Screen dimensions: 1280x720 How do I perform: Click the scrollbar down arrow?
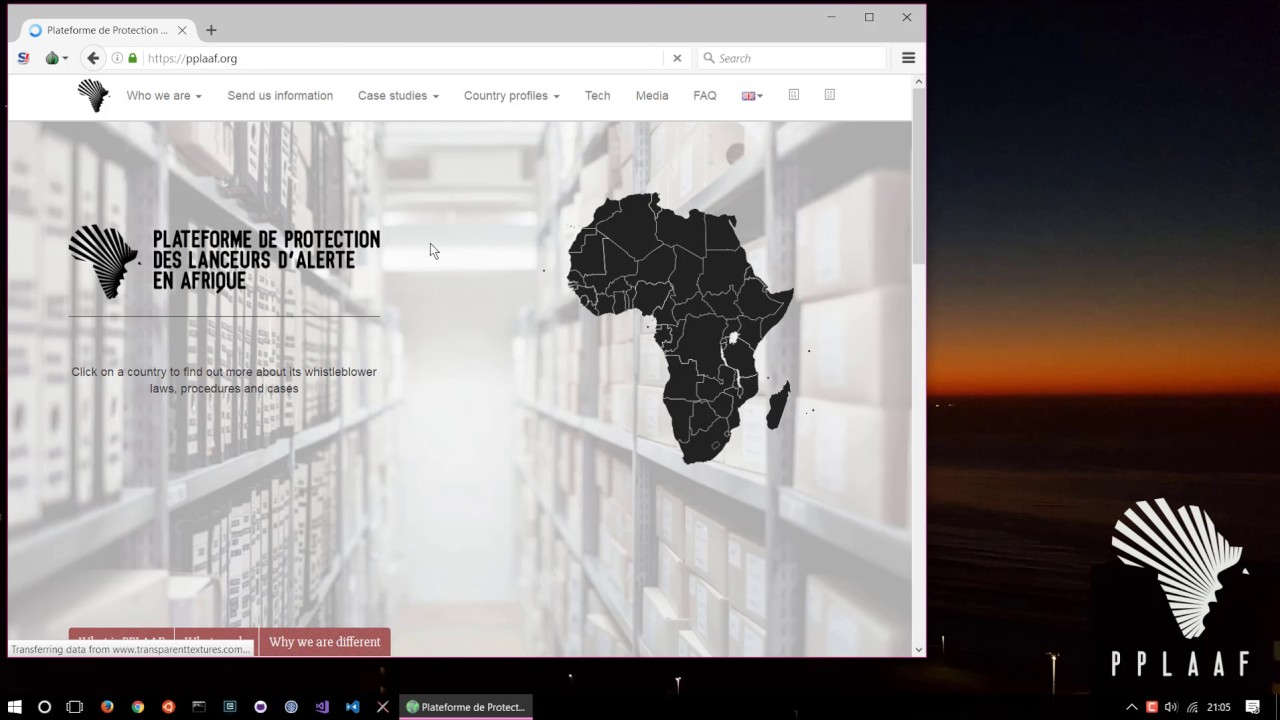tap(918, 649)
